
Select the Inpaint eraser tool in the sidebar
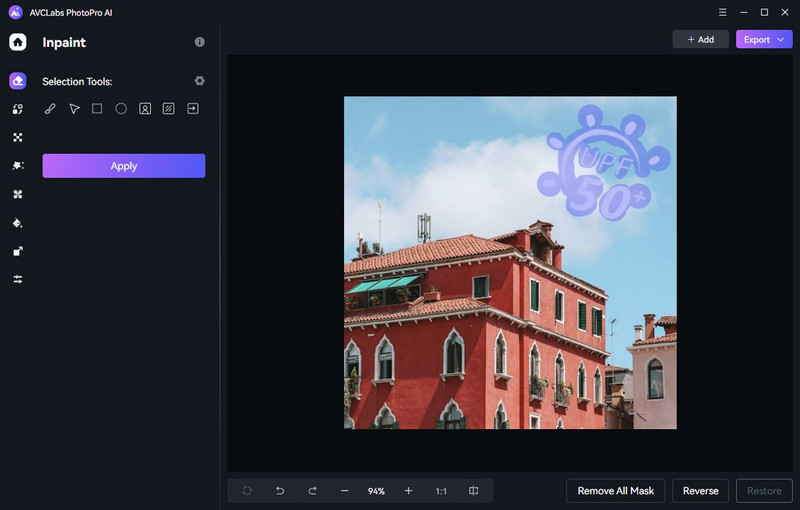tap(18, 81)
